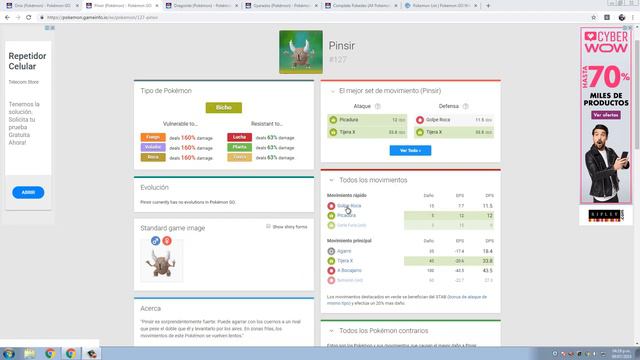Open Picadura link in Movimiento rápido

tap(347, 216)
